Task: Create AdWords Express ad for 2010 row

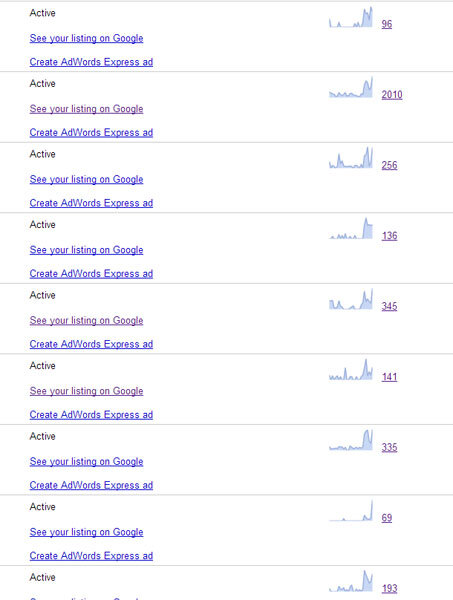Action: pos(91,132)
